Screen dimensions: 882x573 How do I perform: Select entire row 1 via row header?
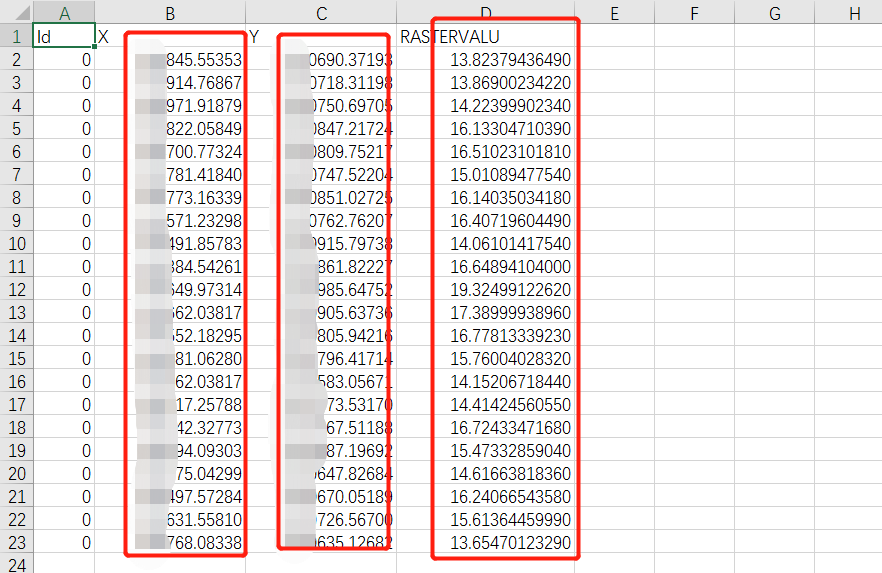point(16,37)
